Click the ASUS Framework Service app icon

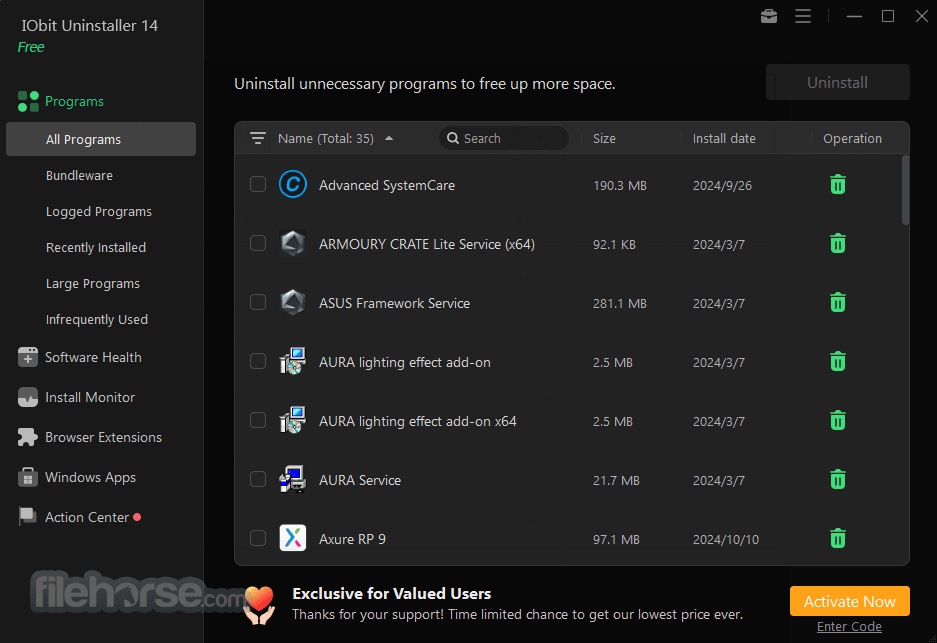point(293,302)
